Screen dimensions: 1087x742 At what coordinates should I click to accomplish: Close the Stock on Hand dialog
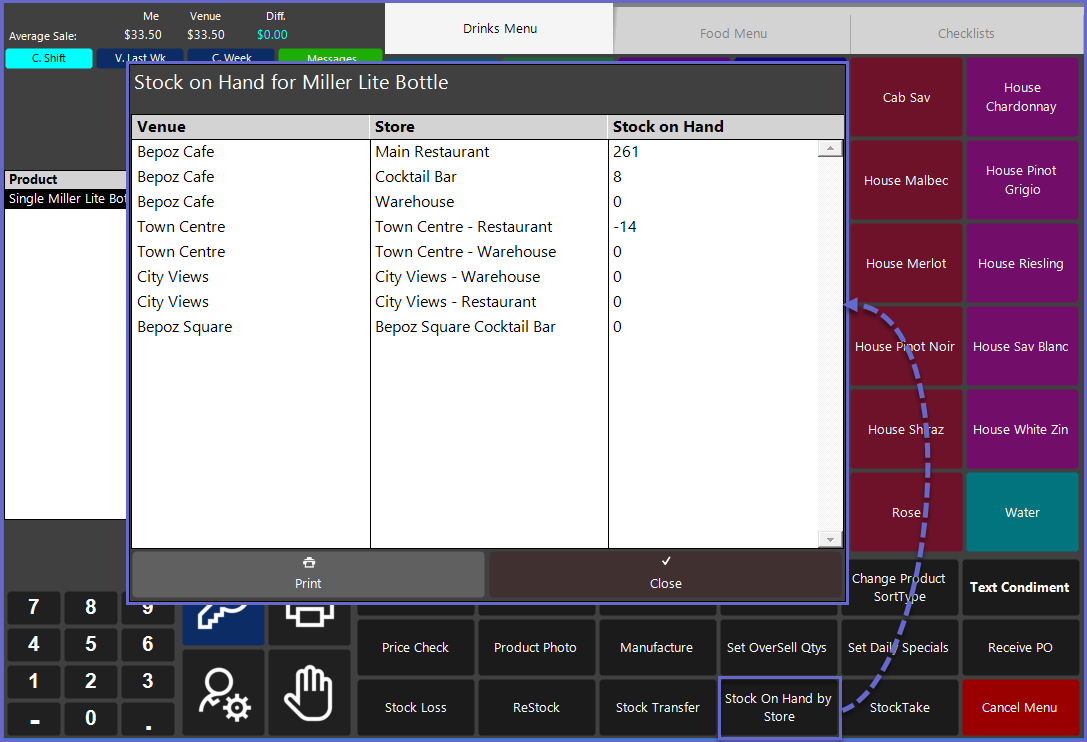pyautogui.click(x=665, y=574)
